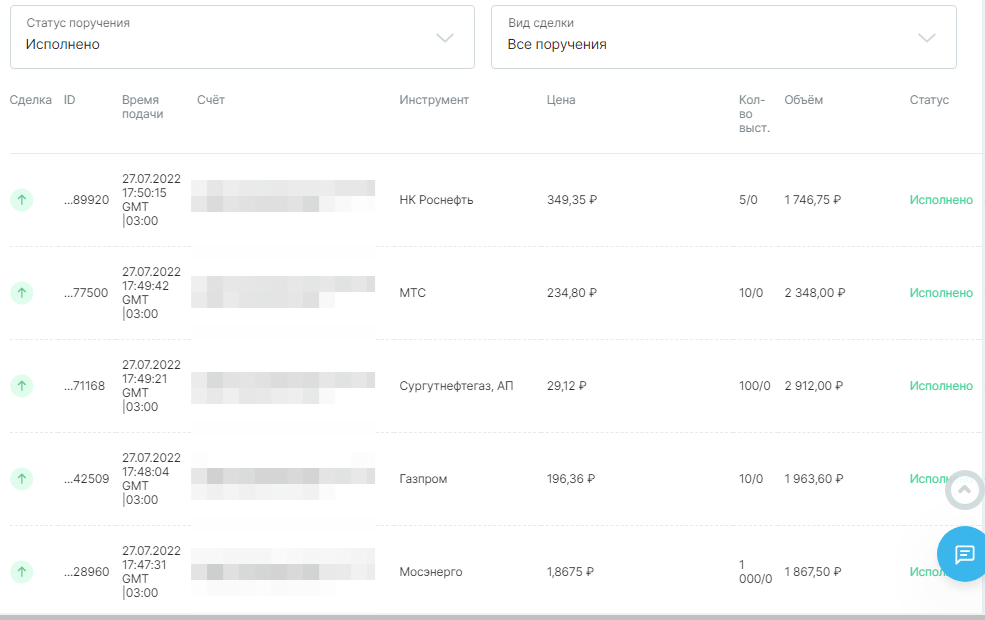Screen dimensions: 985x620
Task: Click the Газпром instrument name
Action: pyautogui.click(x=423, y=479)
